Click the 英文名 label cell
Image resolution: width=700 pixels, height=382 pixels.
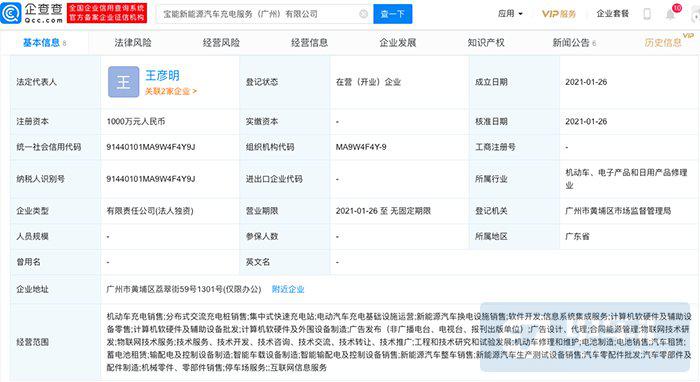coord(284,262)
